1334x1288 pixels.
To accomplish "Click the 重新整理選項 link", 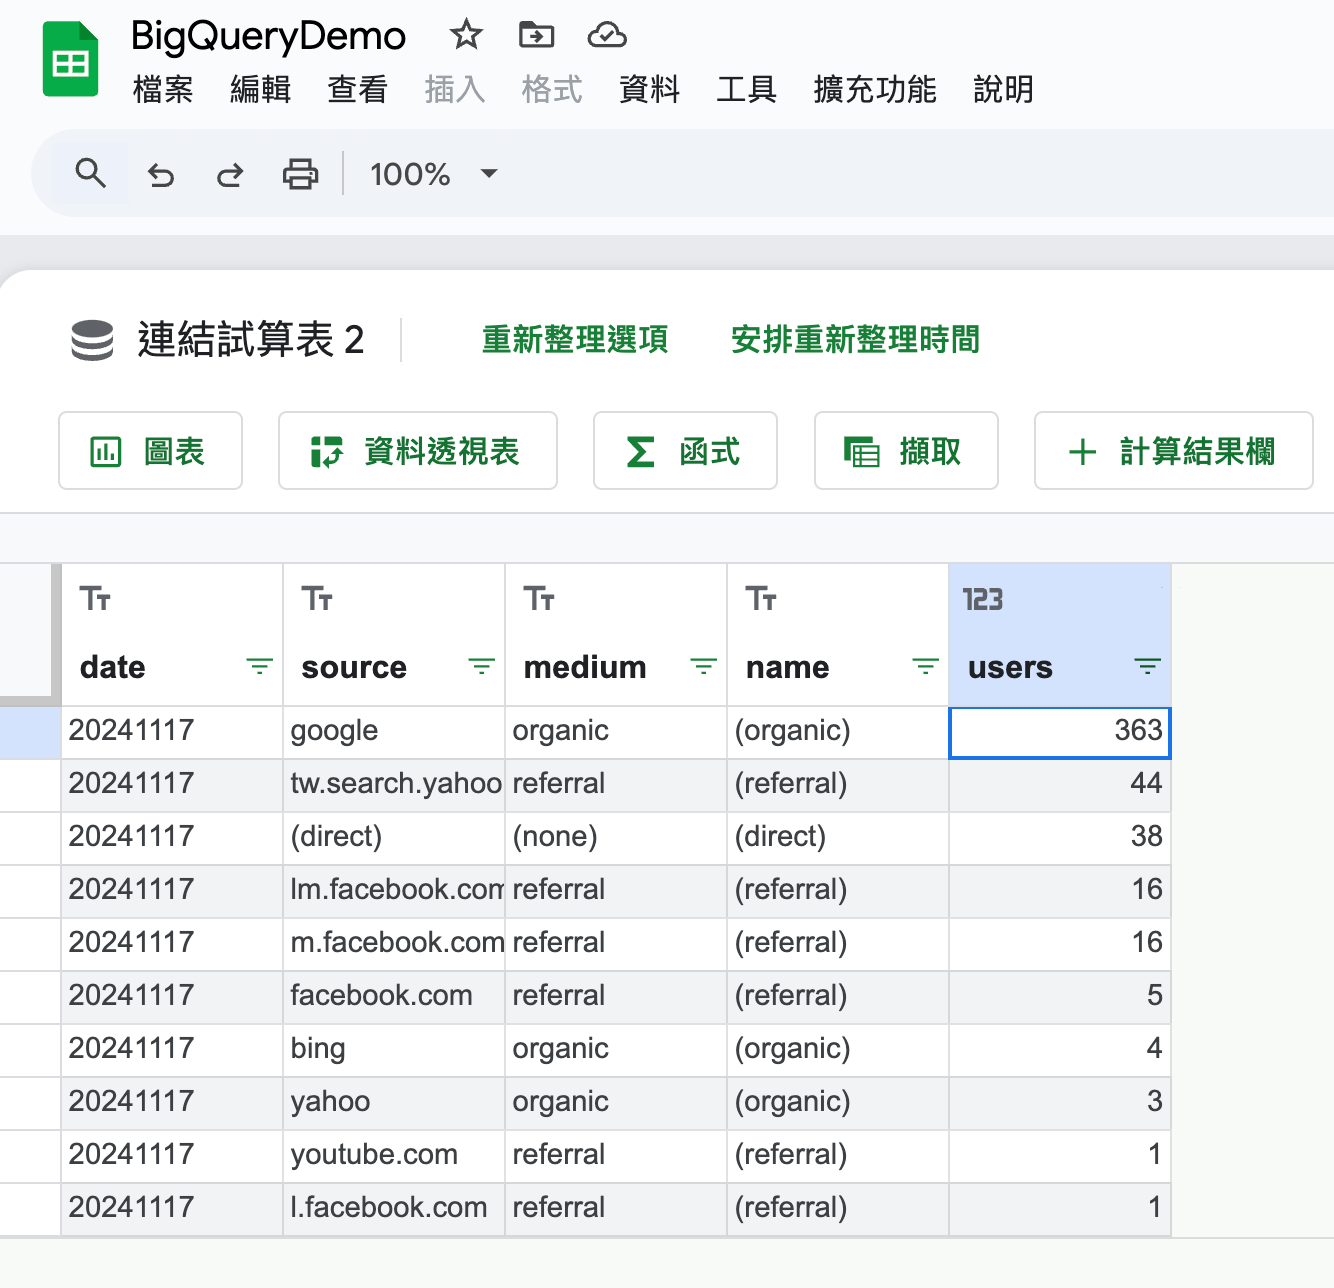I will pyautogui.click(x=575, y=340).
